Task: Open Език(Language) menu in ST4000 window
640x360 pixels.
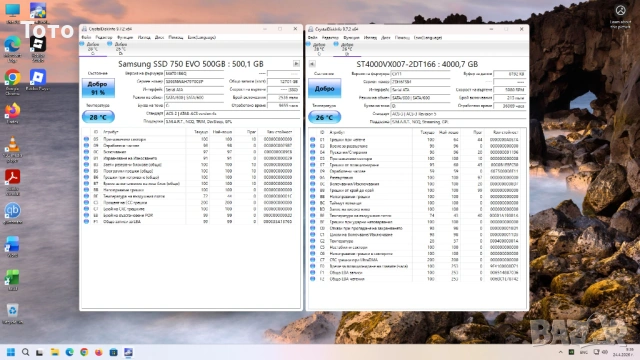Action: [428, 38]
